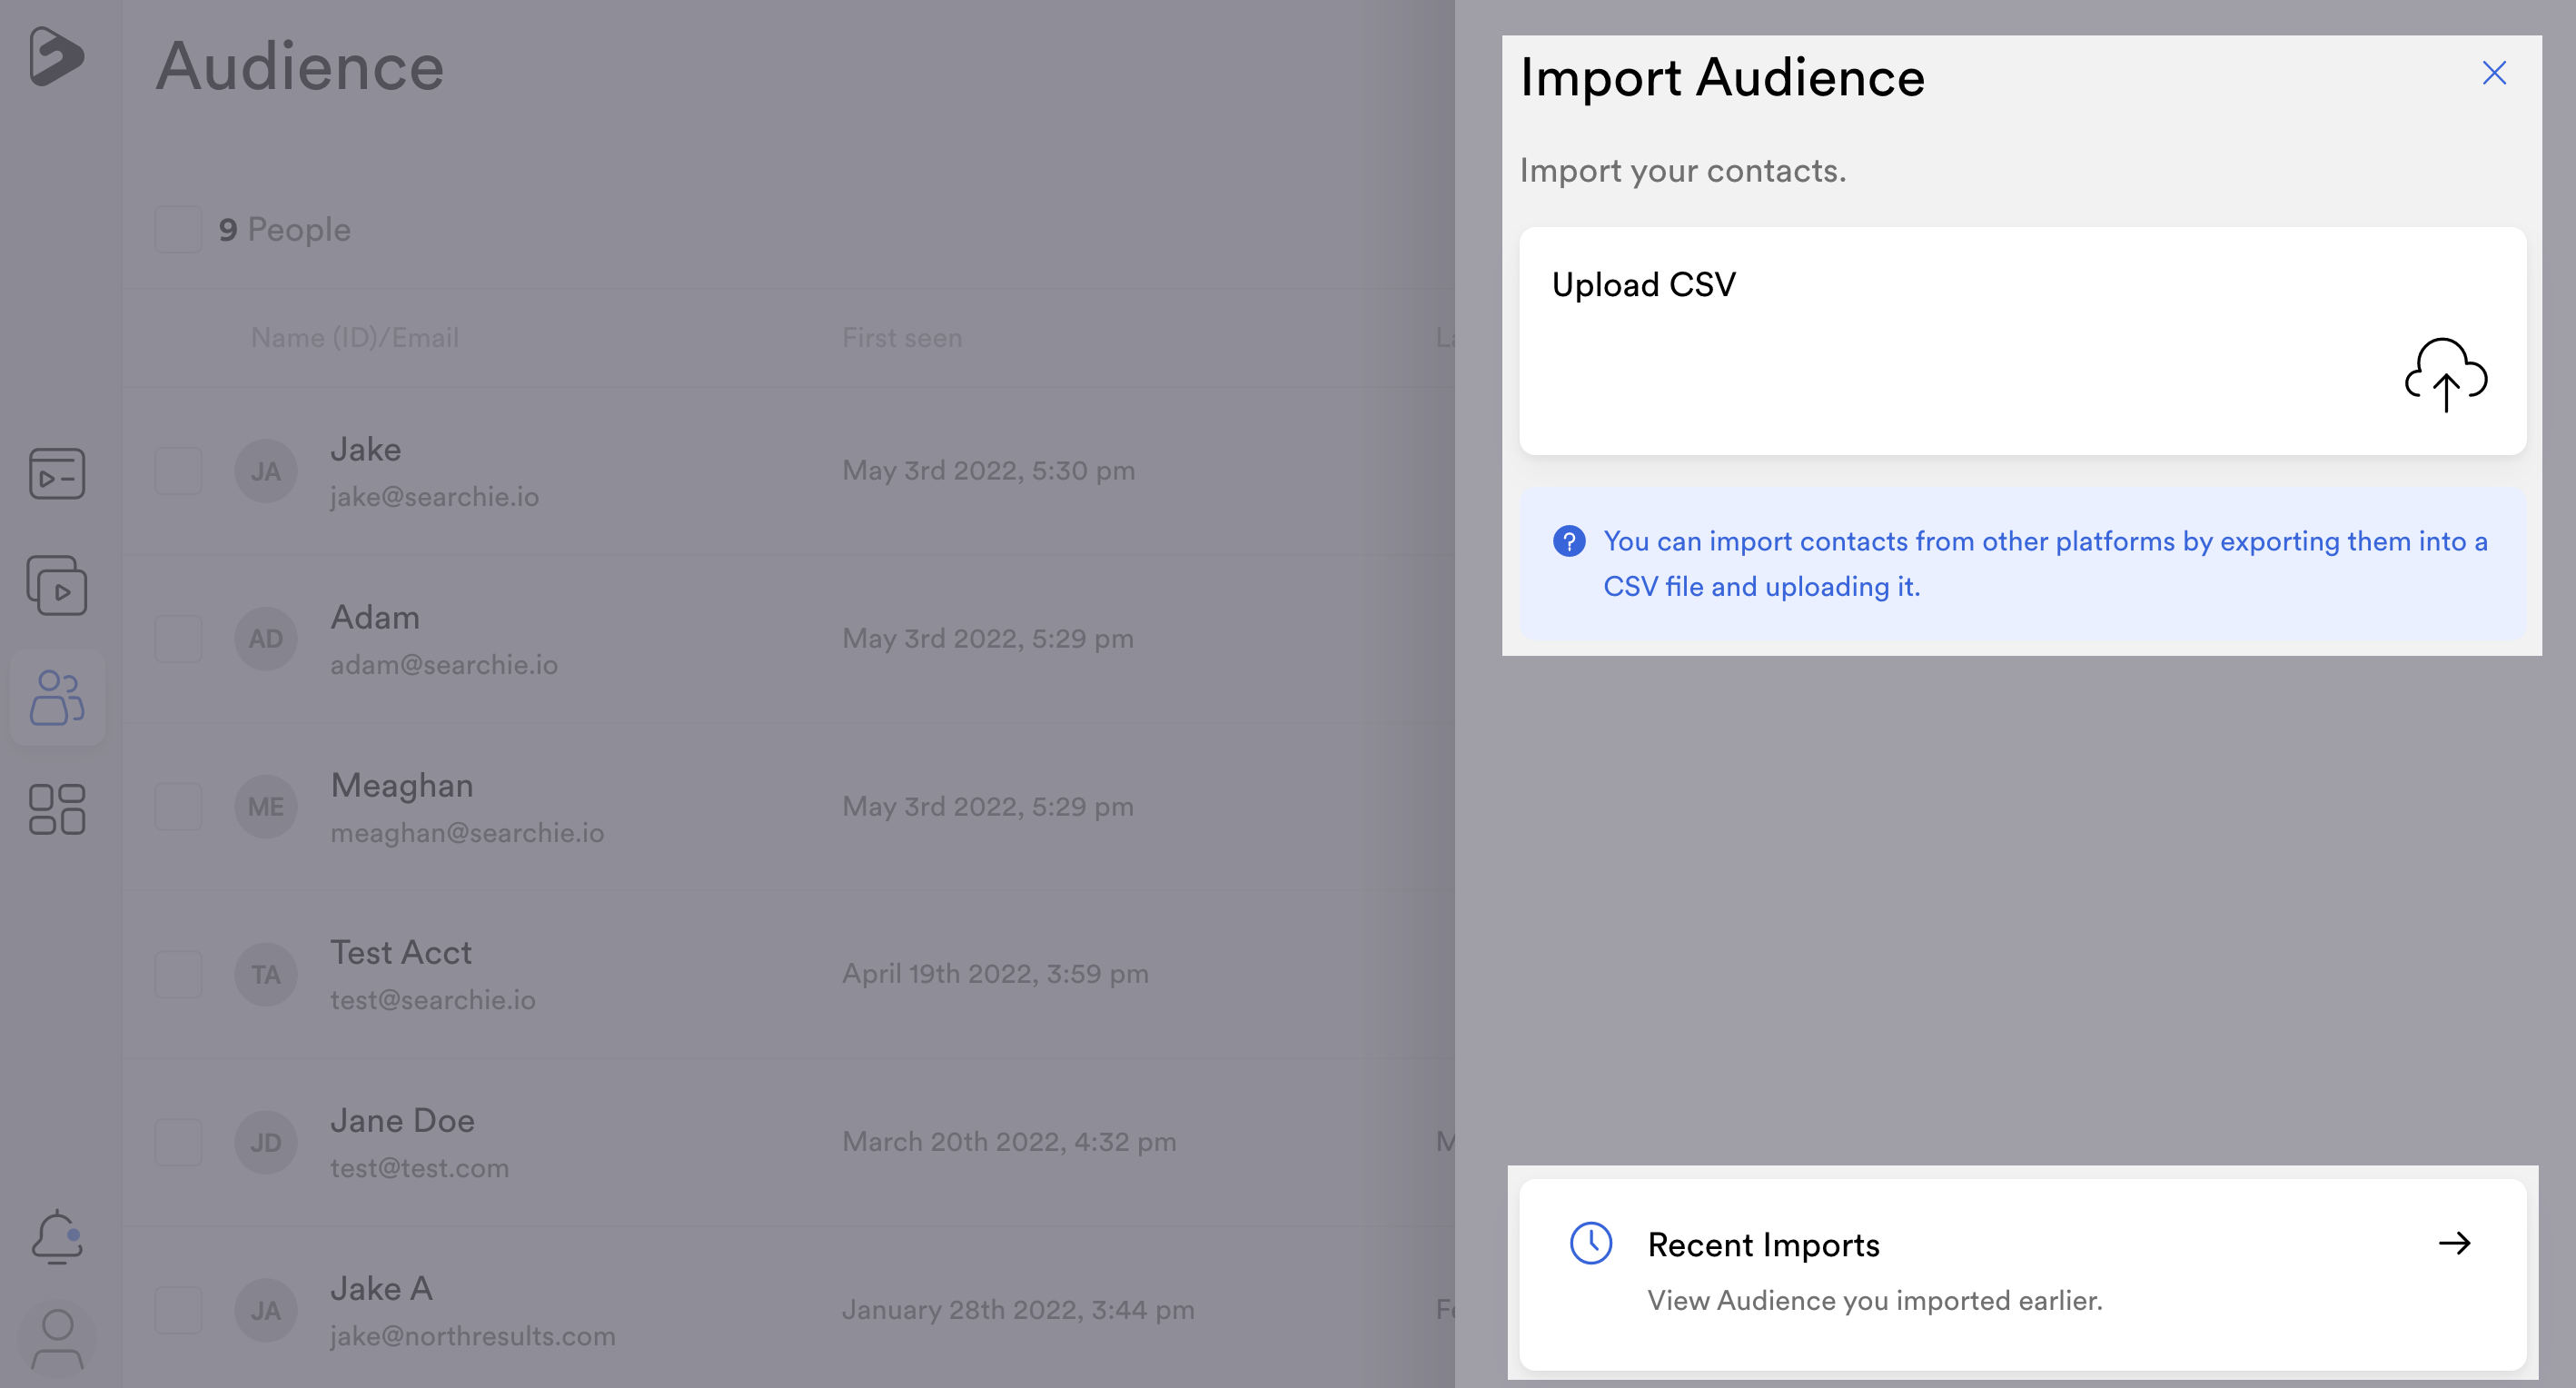This screenshot has width=2576, height=1388.
Task: Select the checkbox for Adam
Action: pyautogui.click(x=179, y=639)
